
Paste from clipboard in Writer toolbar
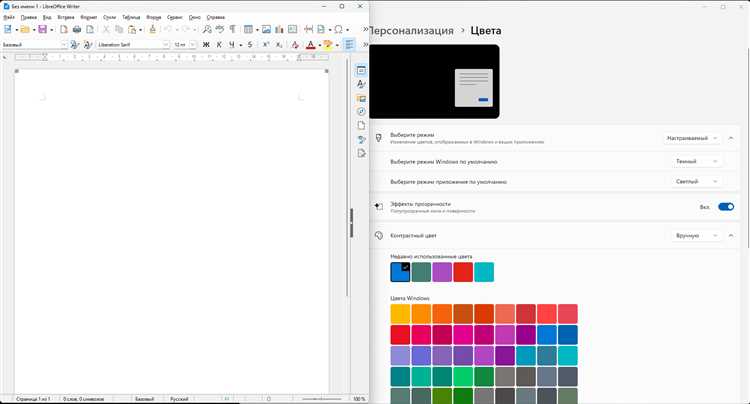click(132, 30)
